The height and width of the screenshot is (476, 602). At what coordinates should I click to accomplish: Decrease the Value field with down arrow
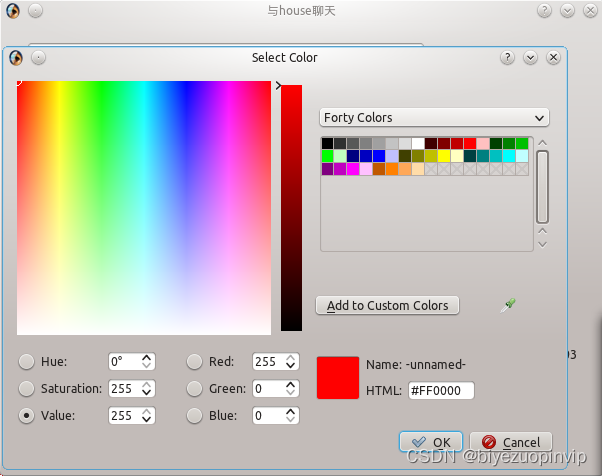point(146,420)
